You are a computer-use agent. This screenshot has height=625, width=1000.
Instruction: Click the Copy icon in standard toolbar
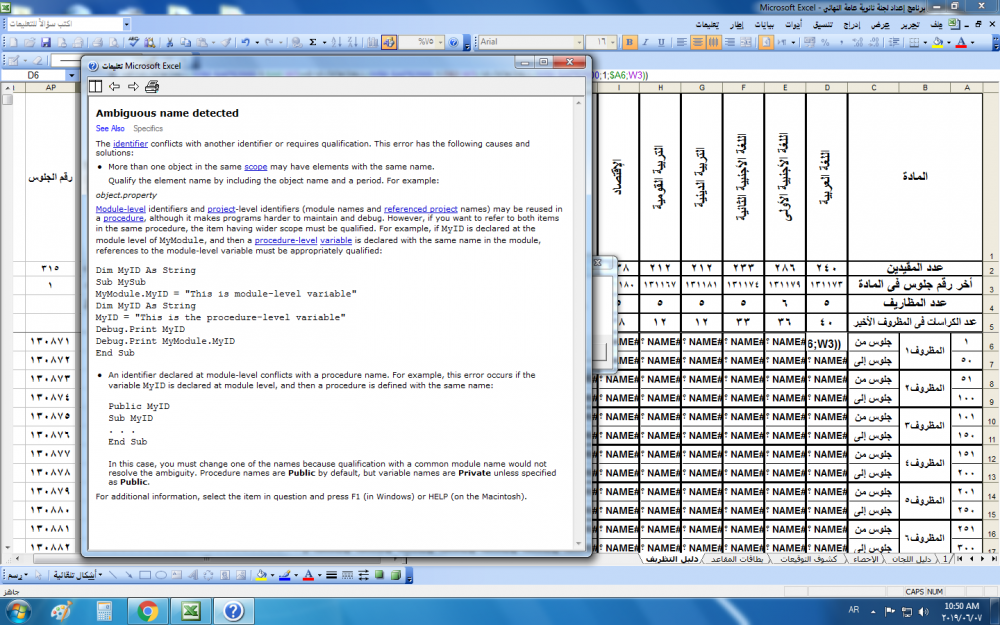pos(186,42)
